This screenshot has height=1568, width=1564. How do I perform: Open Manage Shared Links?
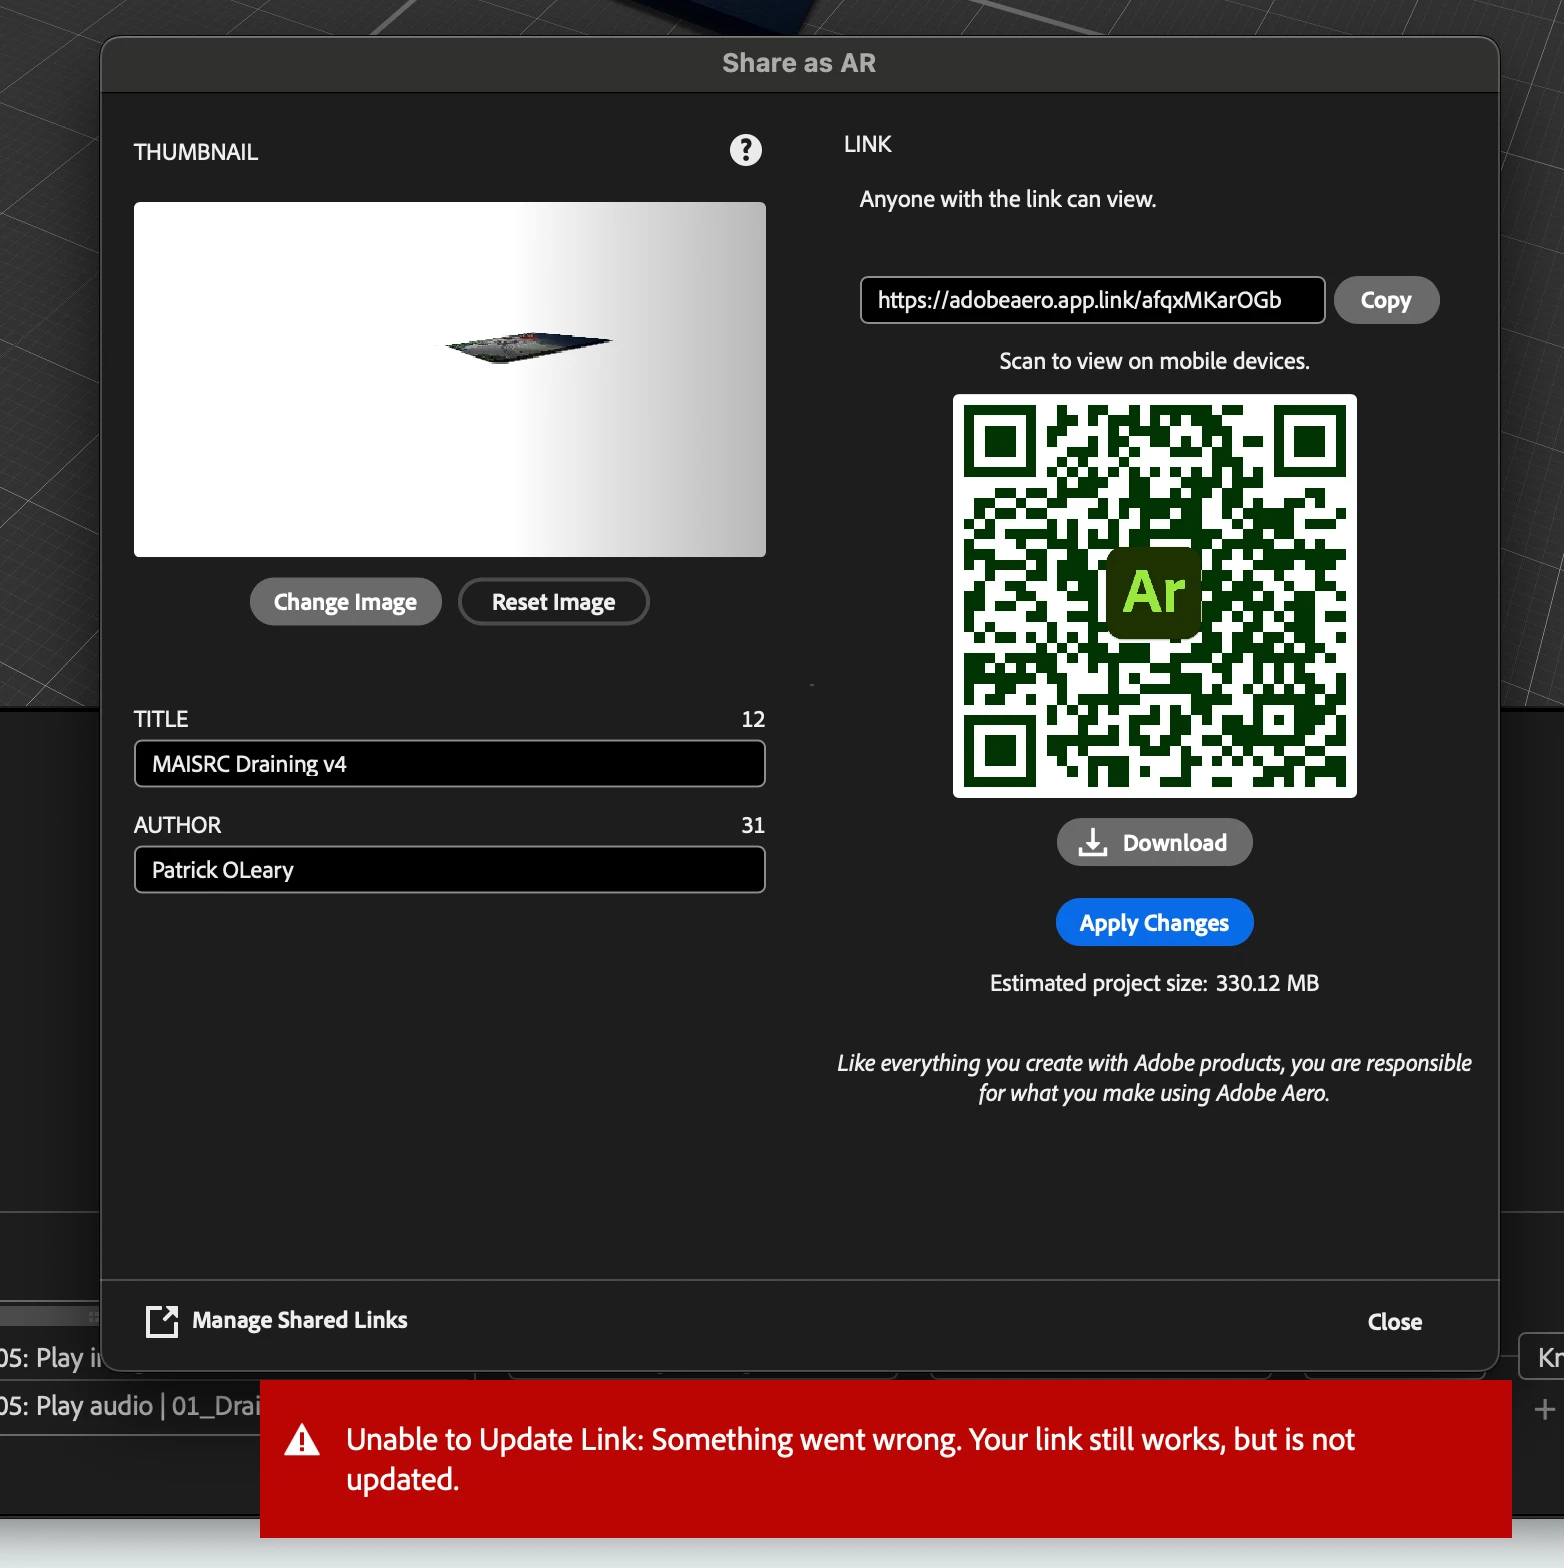click(x=299, y=1320)
